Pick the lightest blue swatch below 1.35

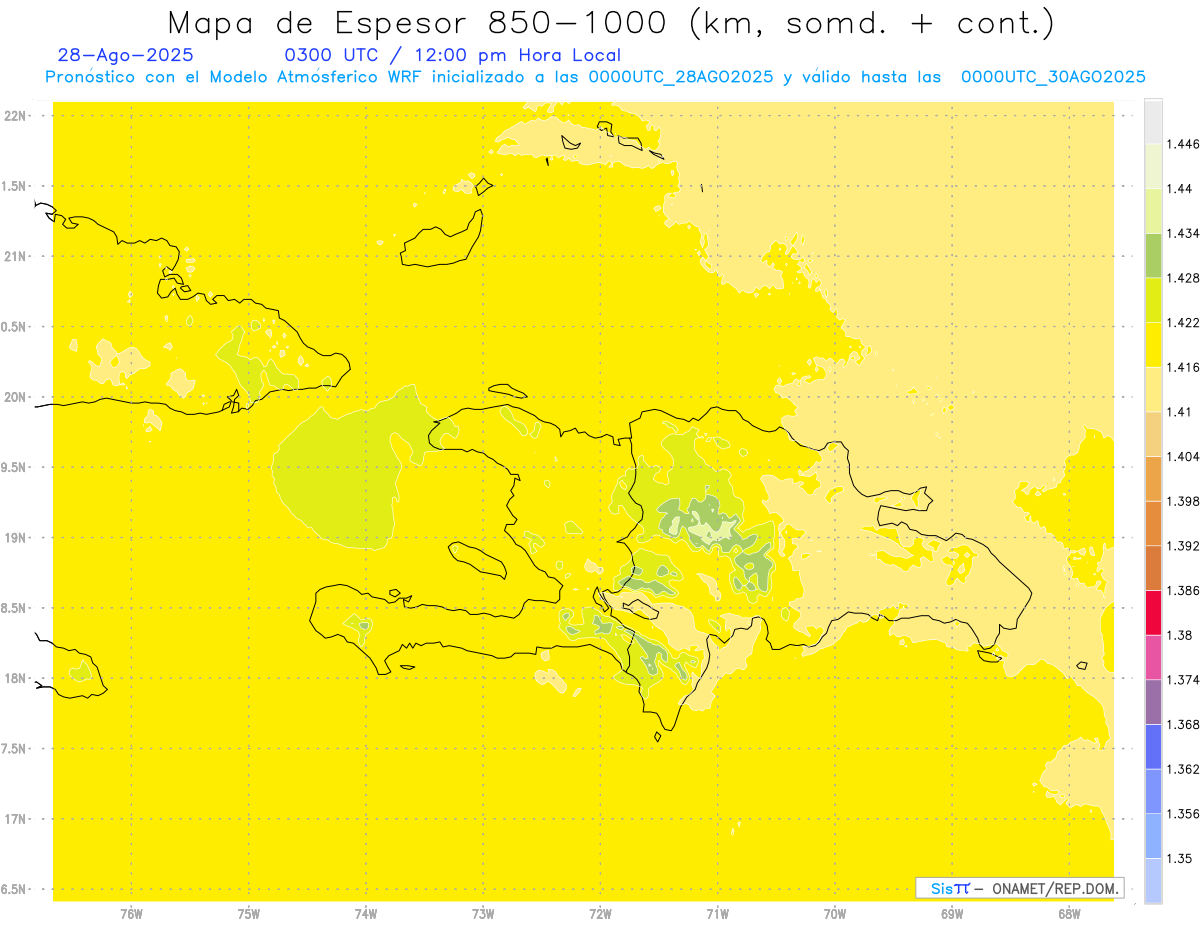click(1153, 881)
